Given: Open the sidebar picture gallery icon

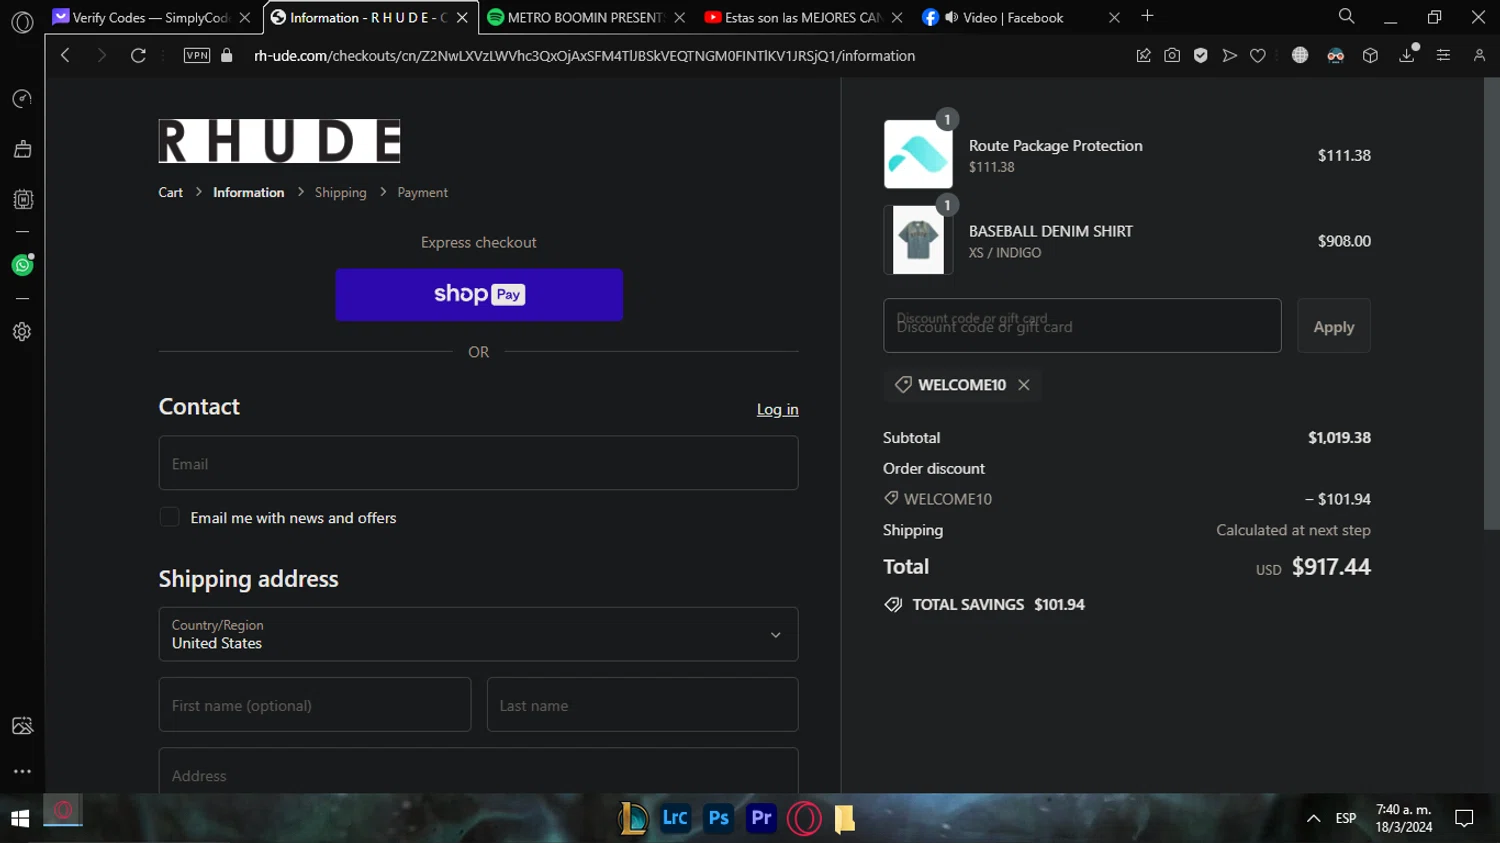Looking at the screenshot, I should (x=22, y=726).
